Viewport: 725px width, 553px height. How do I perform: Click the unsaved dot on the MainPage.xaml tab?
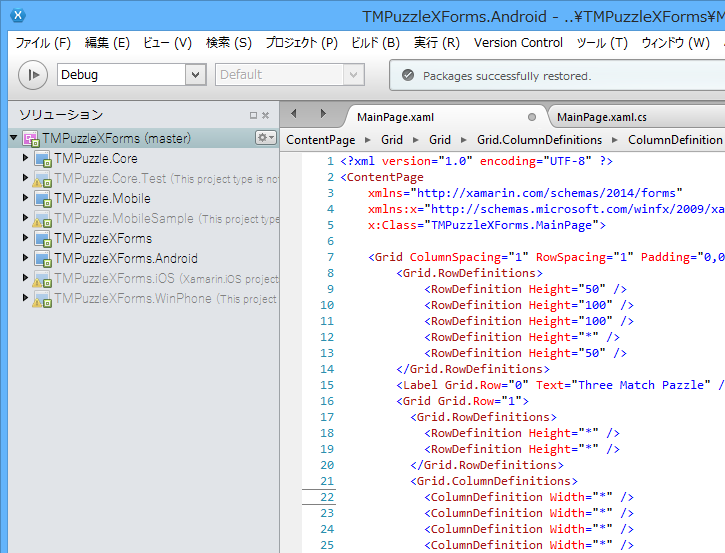click(532, 117)
